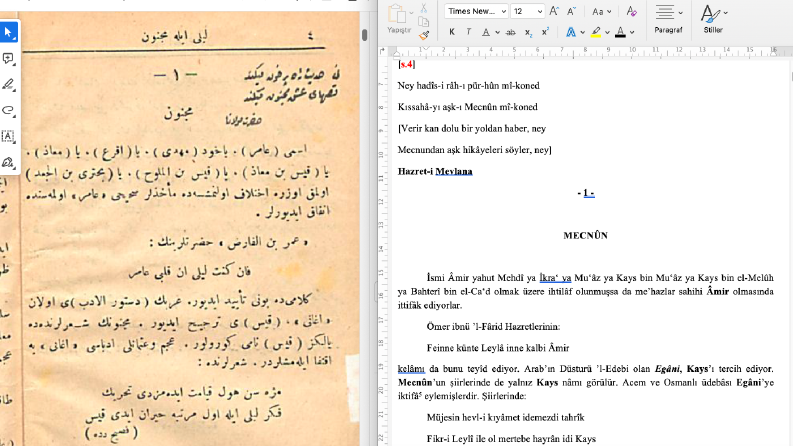Click the heading MECNÛN in document

tap(586, 236)
